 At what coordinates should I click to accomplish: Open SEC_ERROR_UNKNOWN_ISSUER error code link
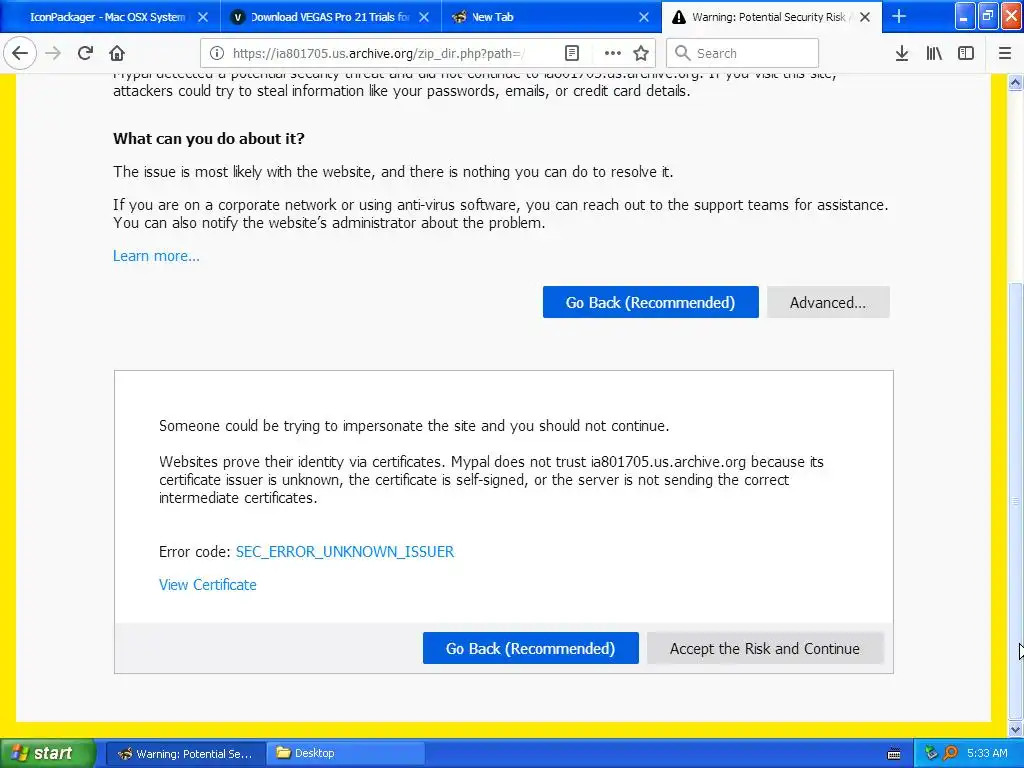point(345,551)
